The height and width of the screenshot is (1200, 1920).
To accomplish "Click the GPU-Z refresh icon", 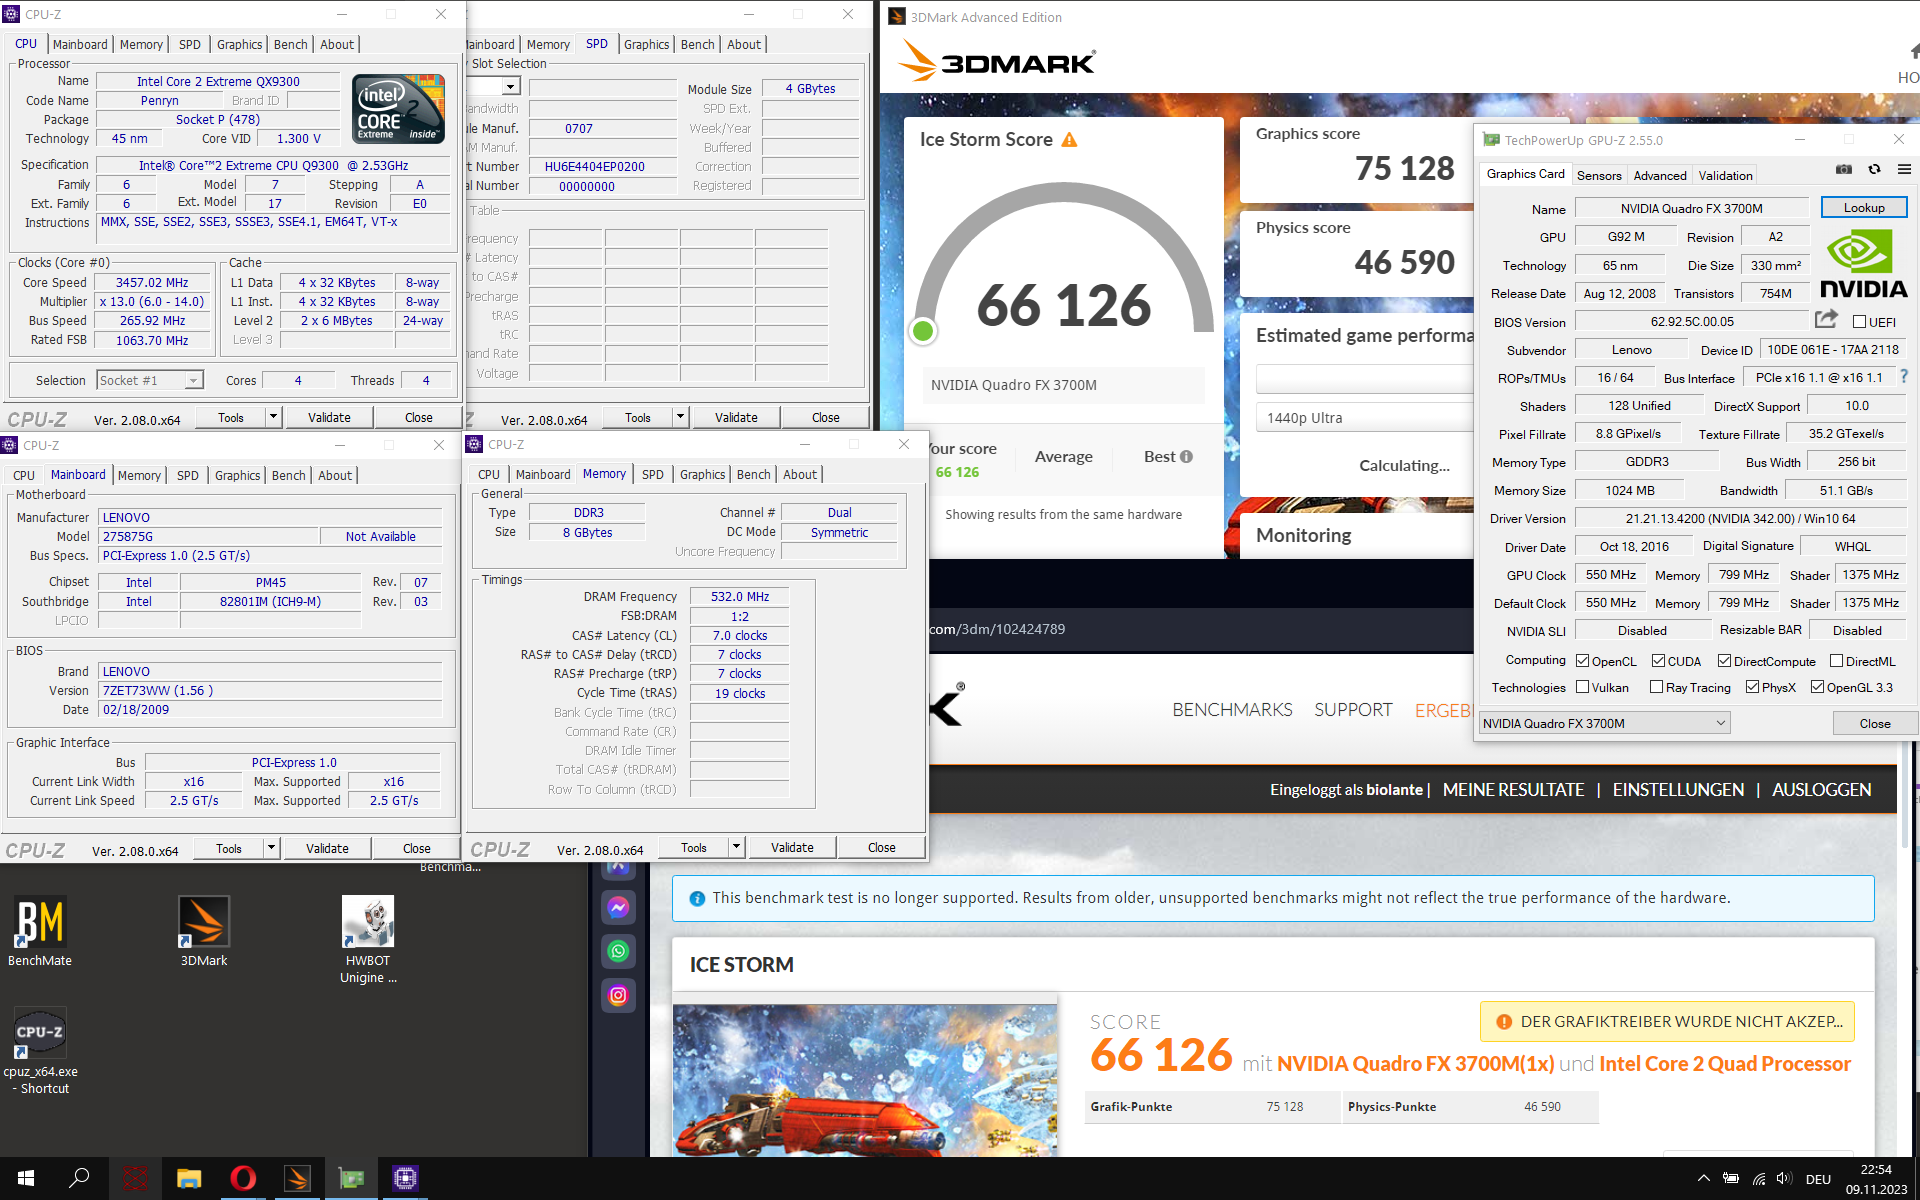I will point(1875,170).
